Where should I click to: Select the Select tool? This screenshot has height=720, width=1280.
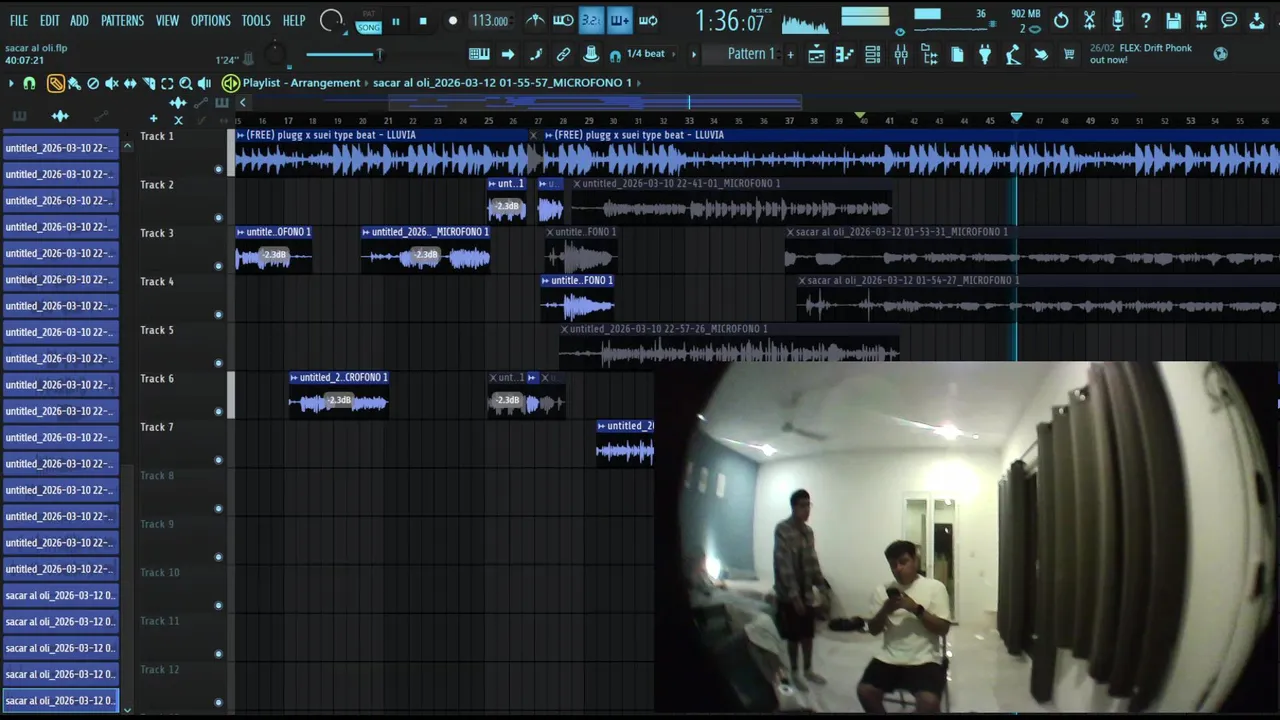pyautogui.click(x=167, y=84)
